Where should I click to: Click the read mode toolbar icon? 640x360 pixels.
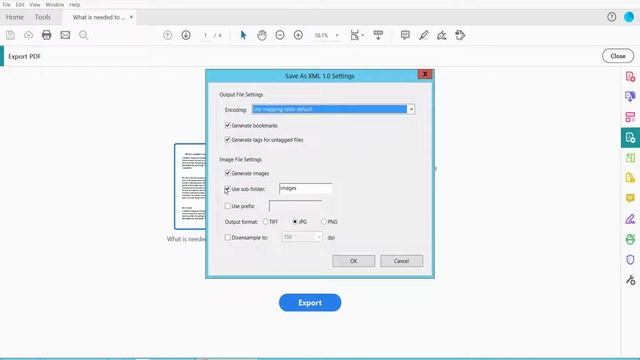pos(378,35)
